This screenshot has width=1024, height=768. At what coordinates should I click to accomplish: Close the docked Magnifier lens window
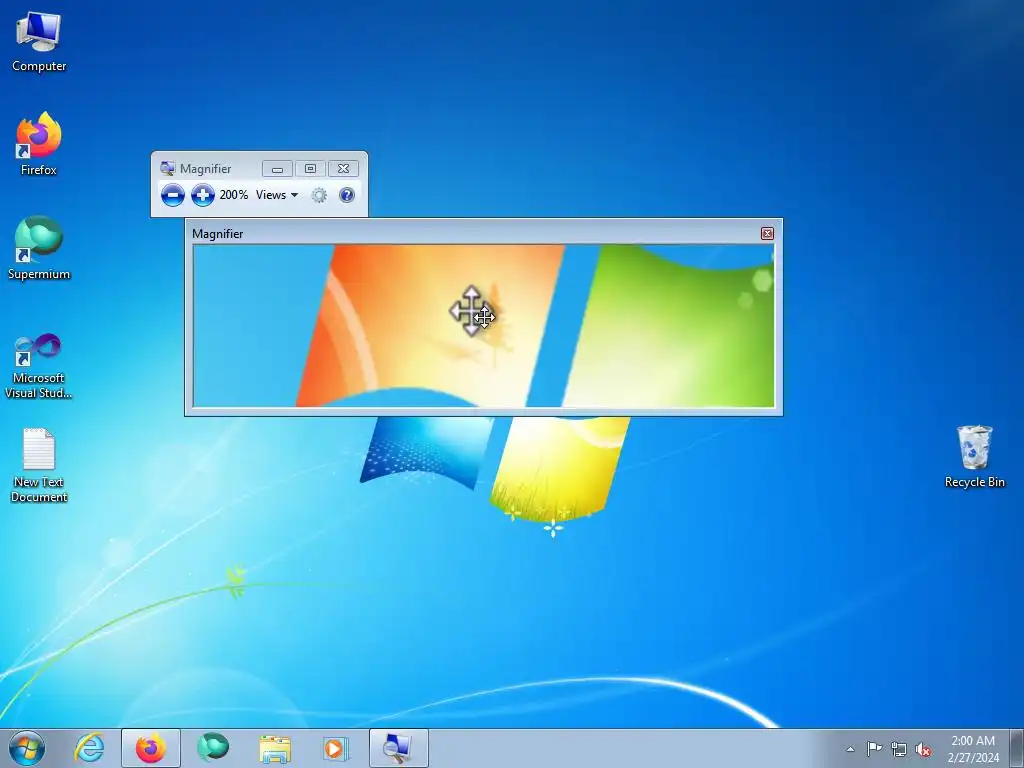tap(767, 233)
